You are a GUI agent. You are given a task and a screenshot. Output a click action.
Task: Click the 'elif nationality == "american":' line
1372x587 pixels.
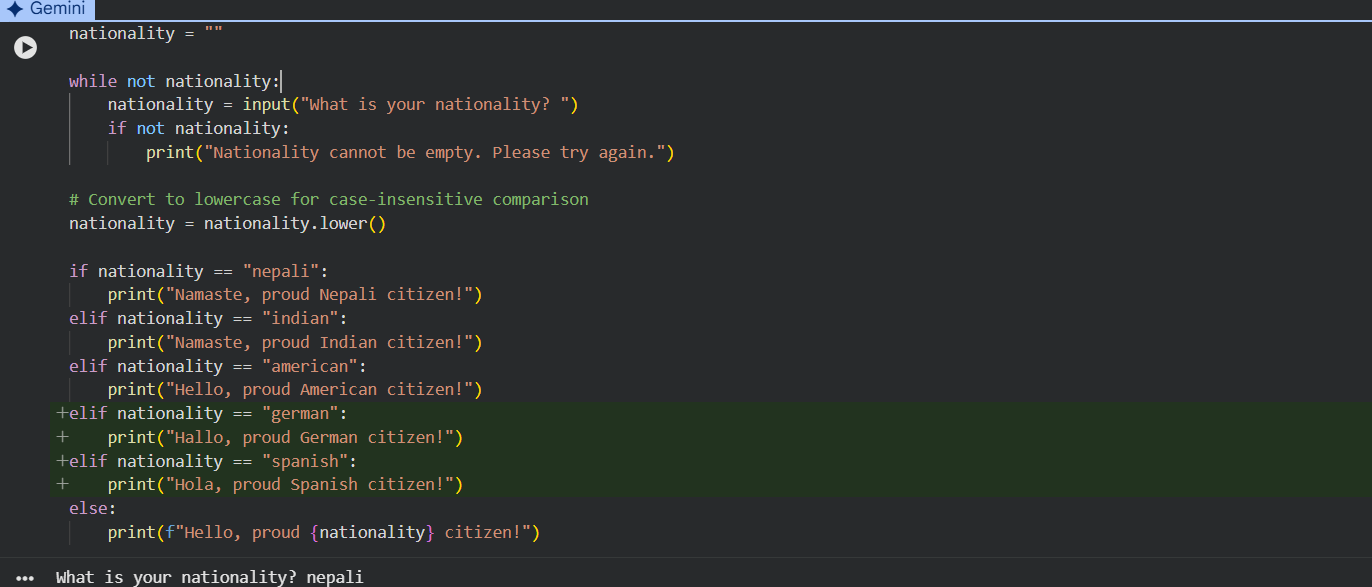pos(218,366)
